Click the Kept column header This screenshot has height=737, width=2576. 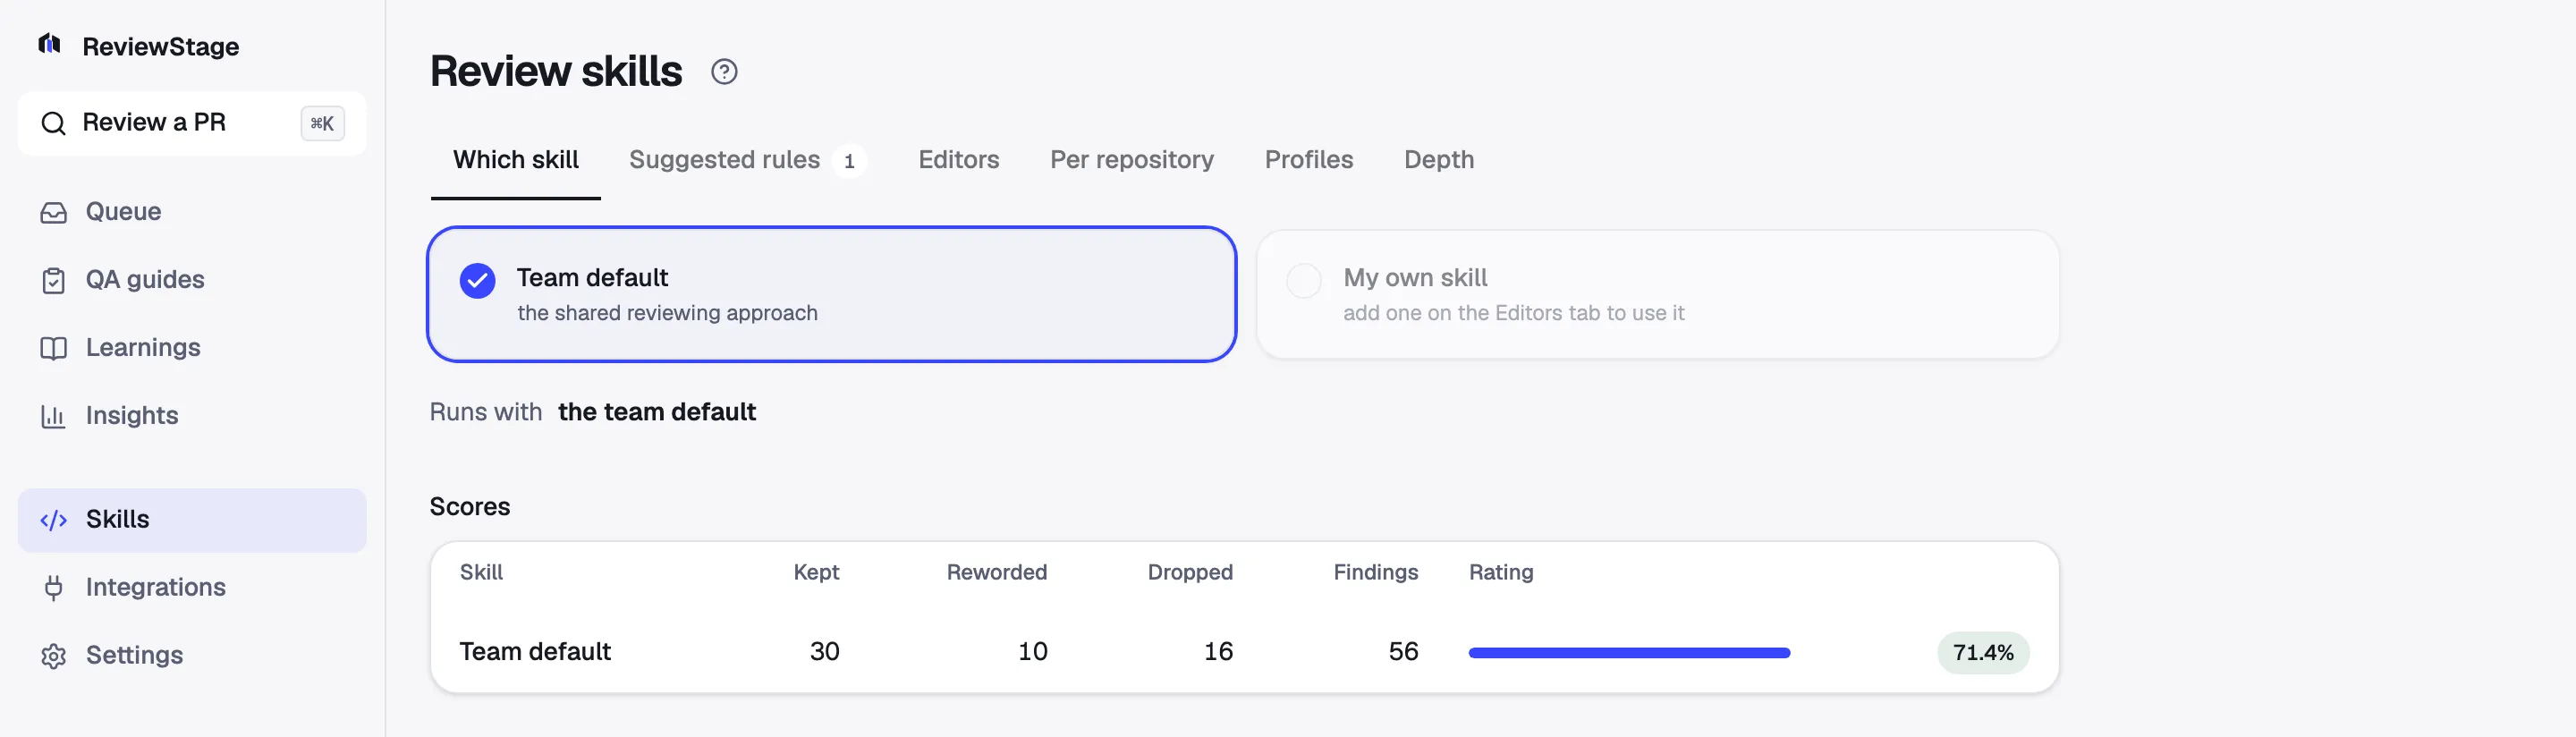tap(816, 572)
